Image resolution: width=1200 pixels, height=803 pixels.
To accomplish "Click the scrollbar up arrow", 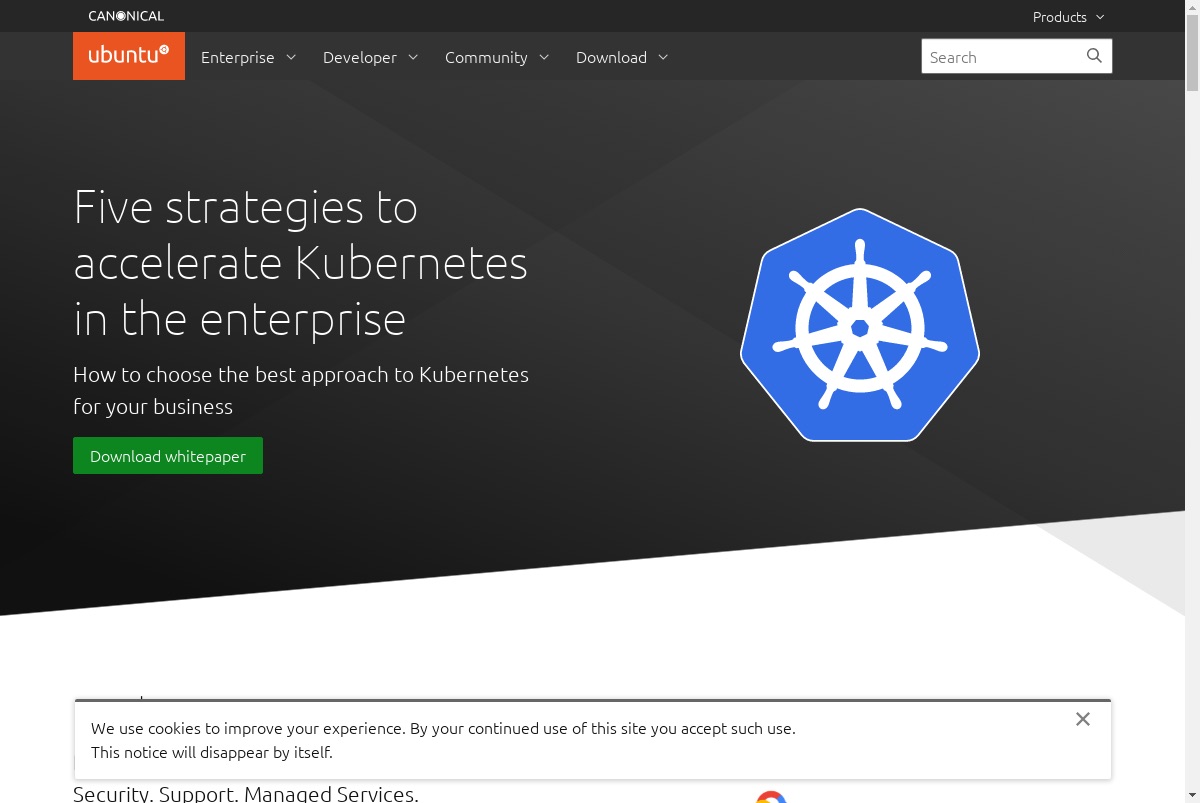I will [x=1192, y=7].
